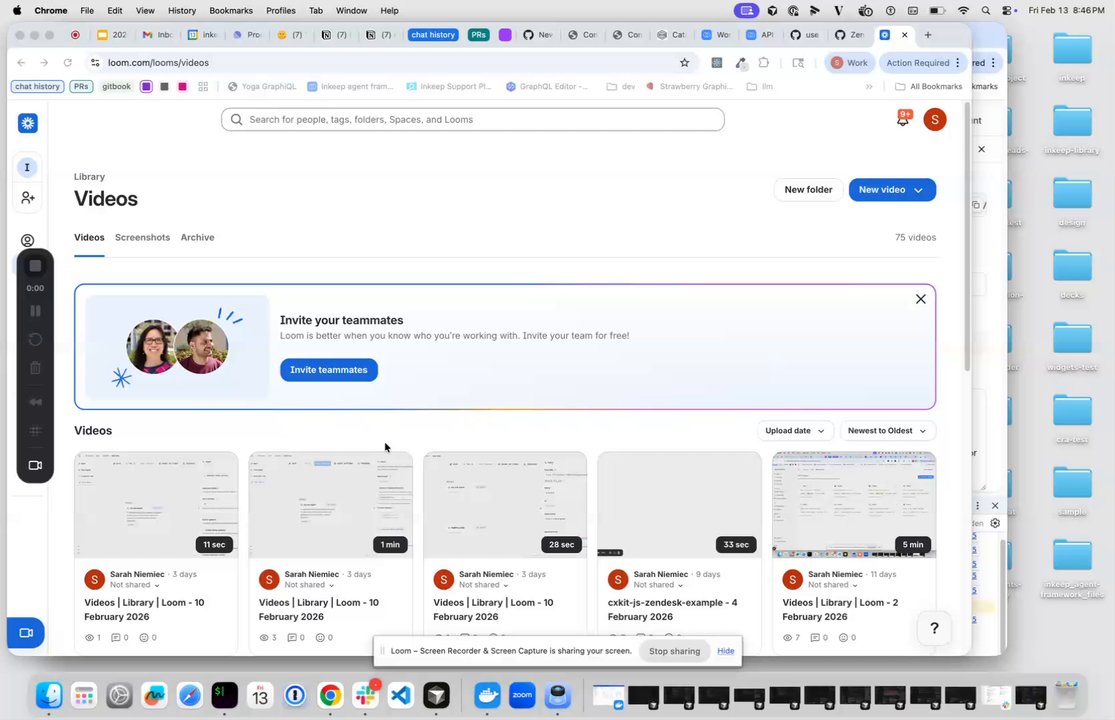The width and height of the screenshot is (1115, 720).
Task: Hide the screen sharing notification bar
Action: point(725,651)
